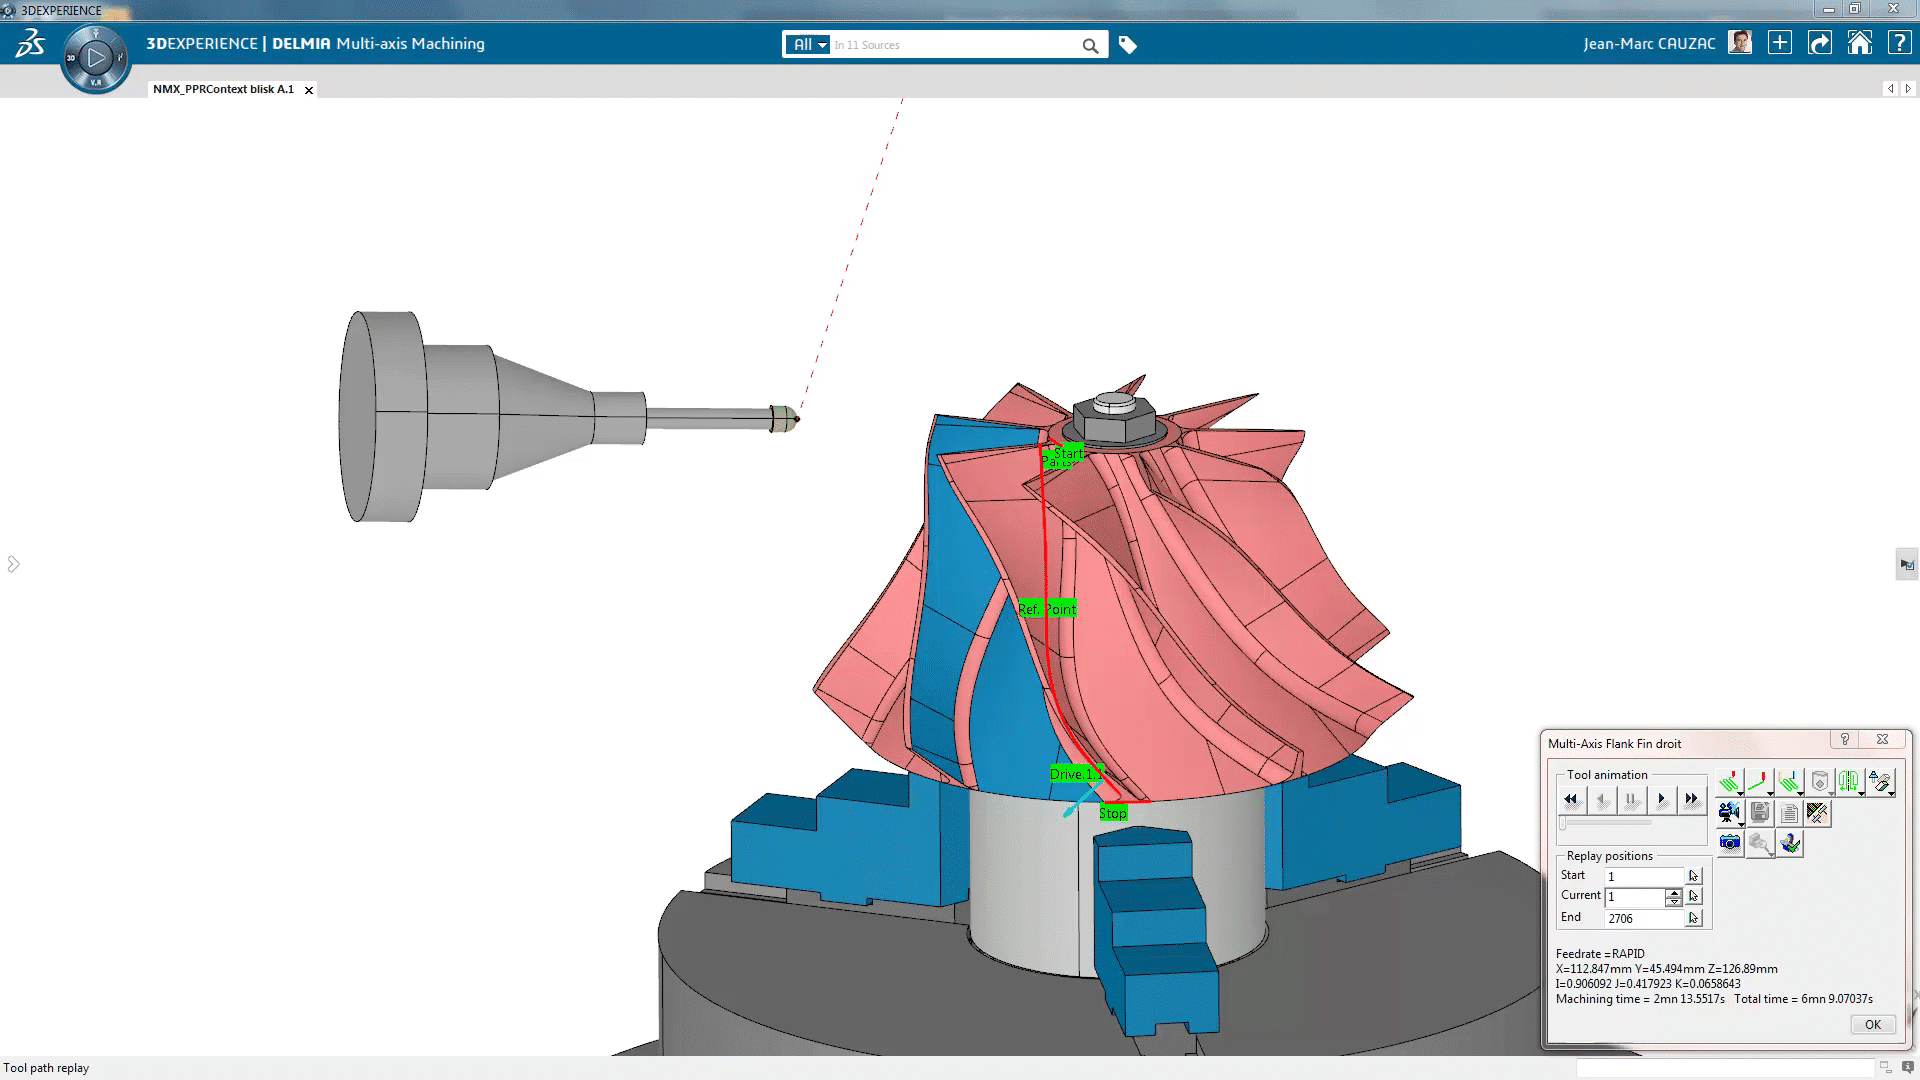The image size is (1920, 1080).
Task: Click the blue photo camera icon
Action: click(1730, 843)
